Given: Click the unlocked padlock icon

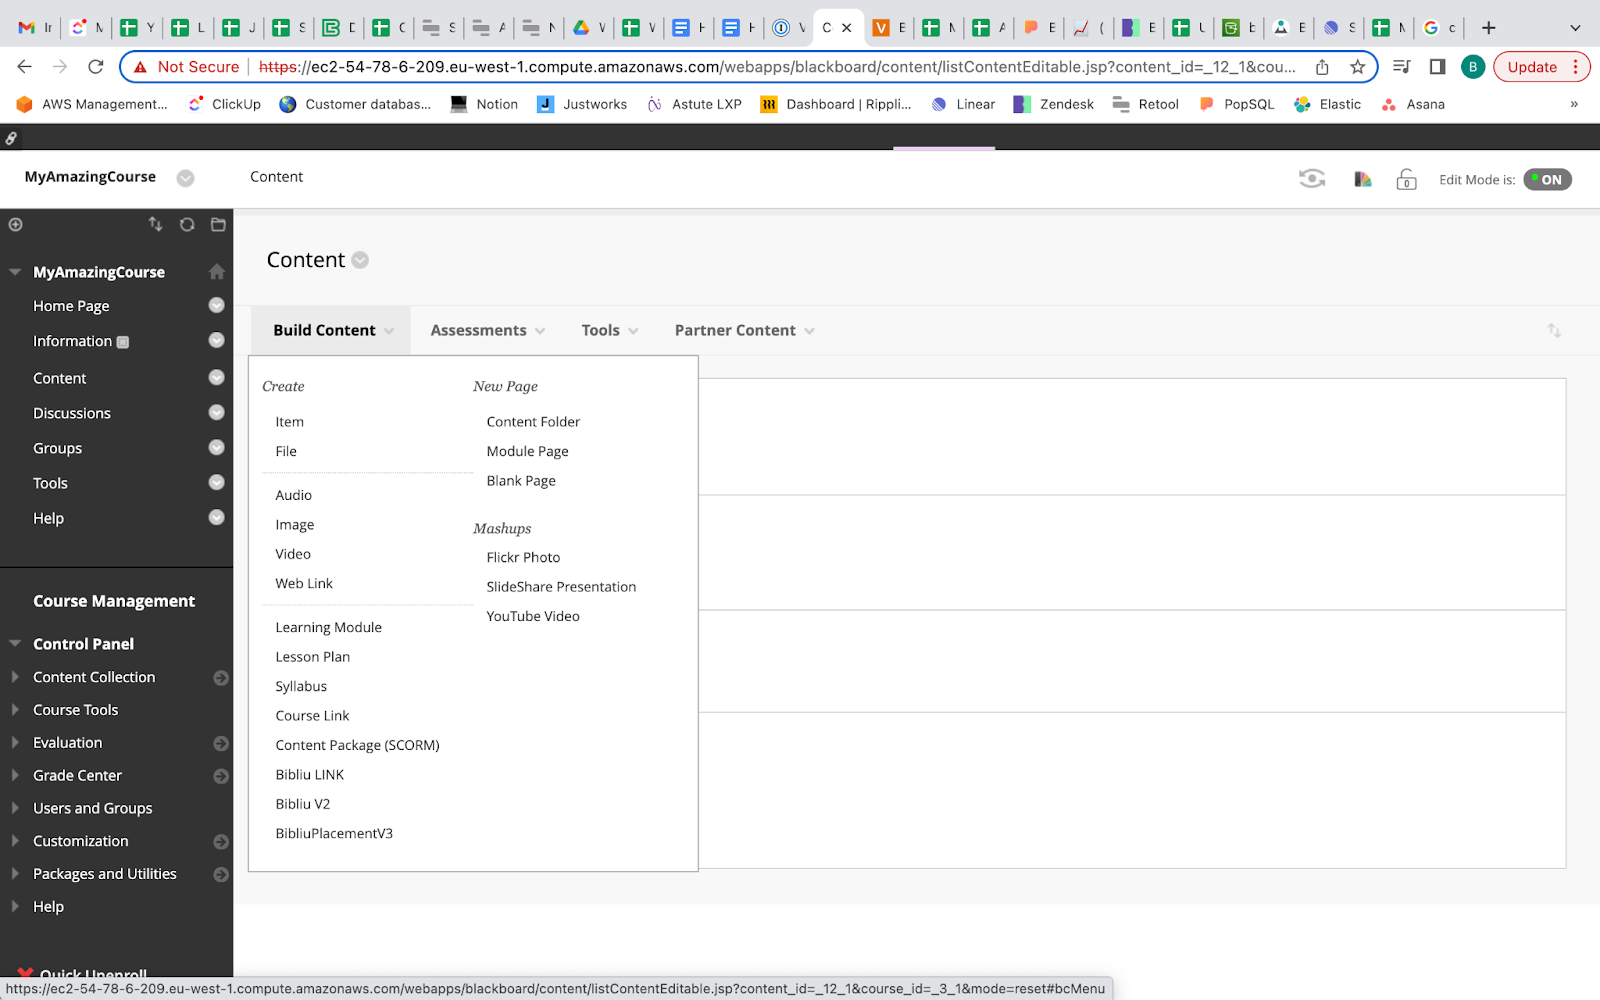Looking at the screenshot, I should point(1406,179).
